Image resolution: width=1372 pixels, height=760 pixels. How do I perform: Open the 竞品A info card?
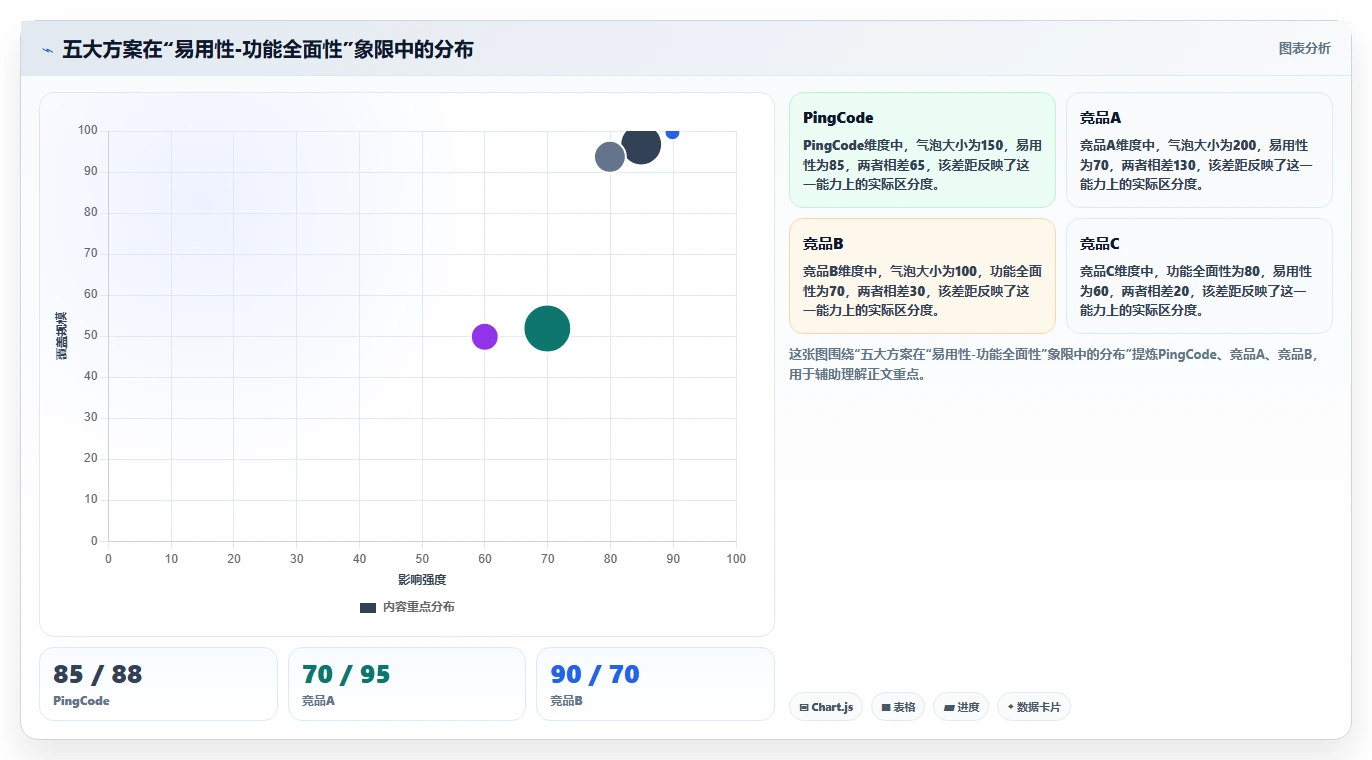coord(1199,150)
